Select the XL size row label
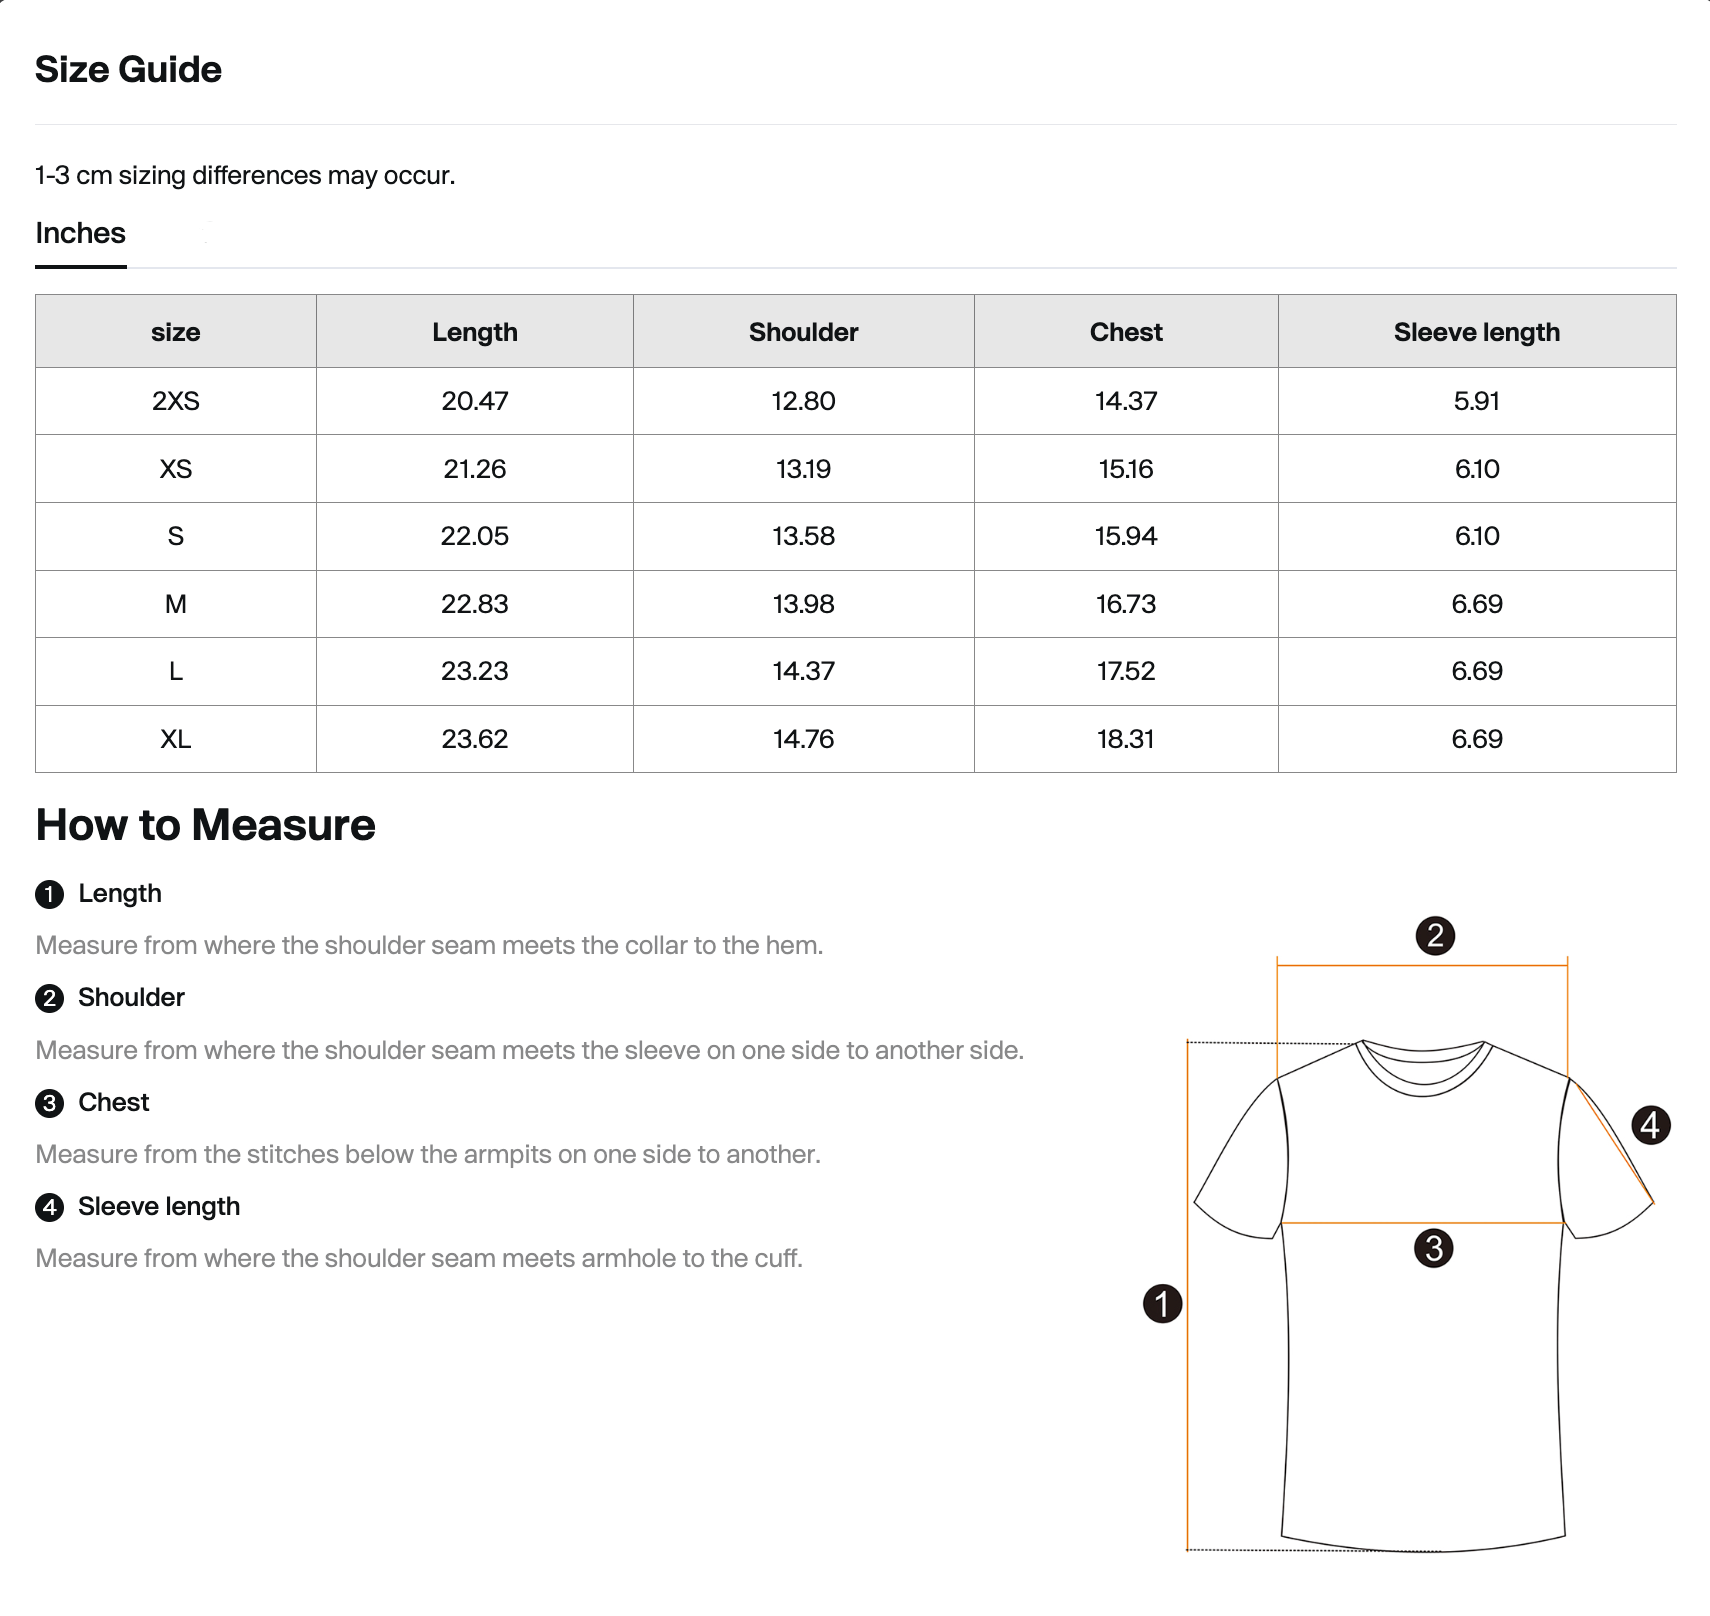 click(x=176, y=739)
